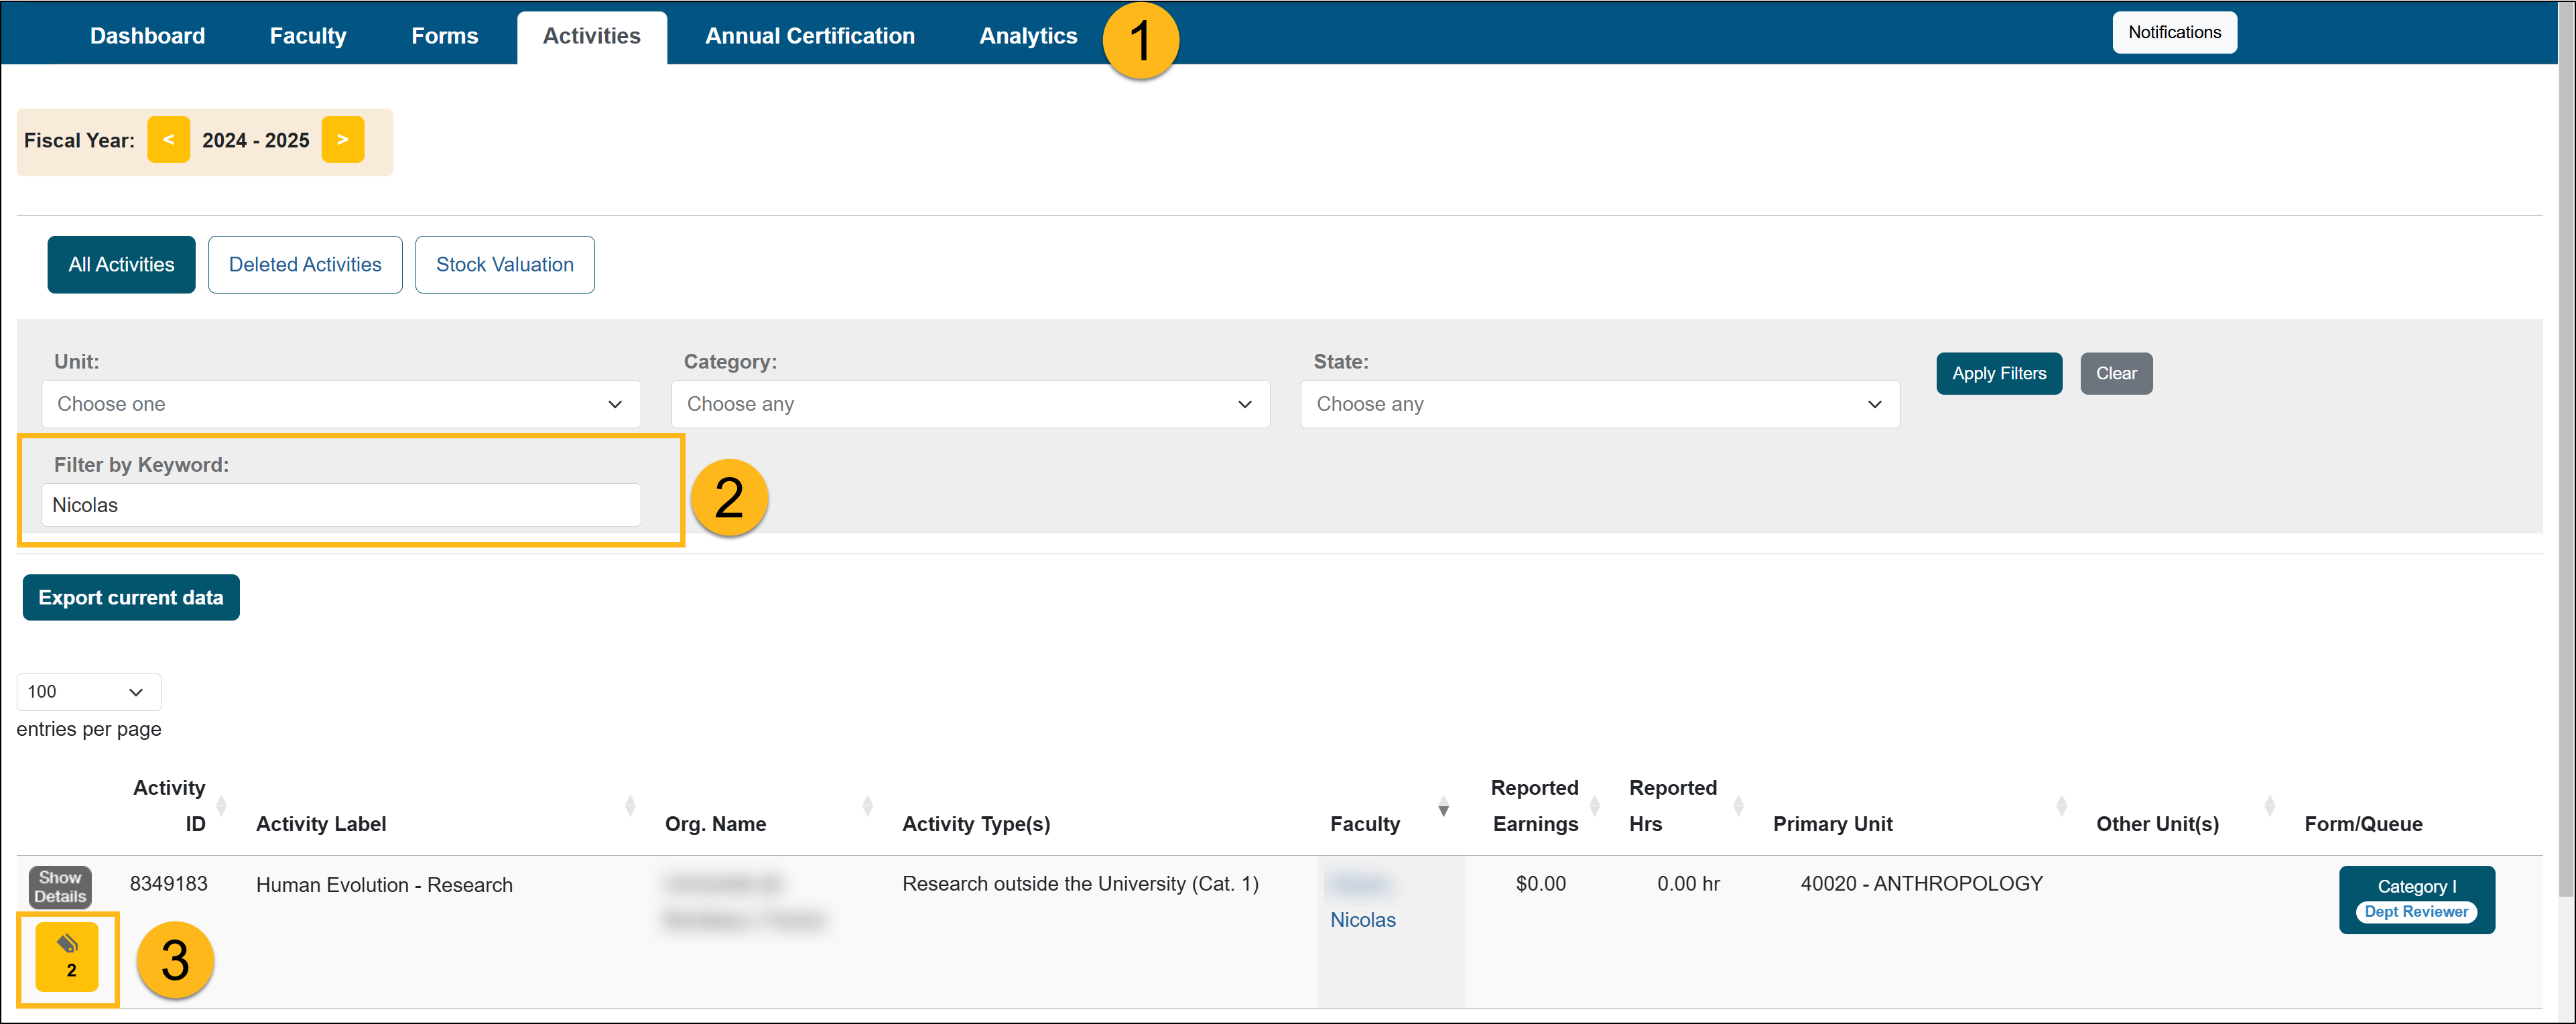Expand the Unit dropdown selector

[338, 404]
